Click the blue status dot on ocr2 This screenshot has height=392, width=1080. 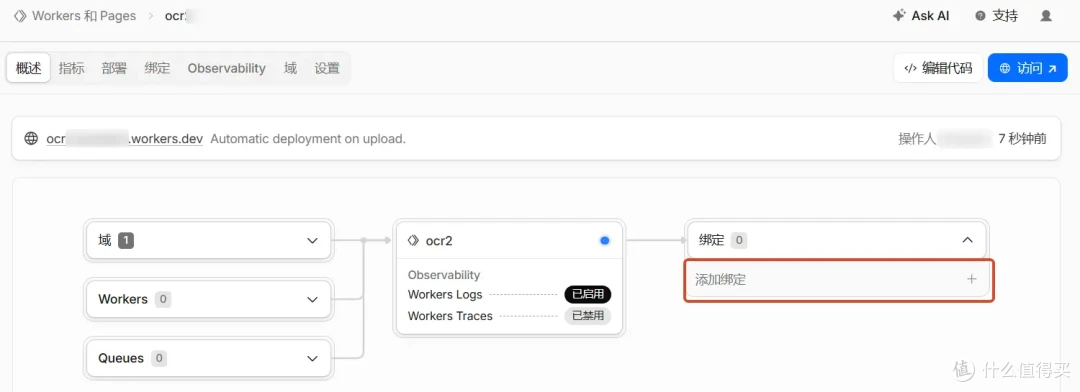click(x=605, y=240)
